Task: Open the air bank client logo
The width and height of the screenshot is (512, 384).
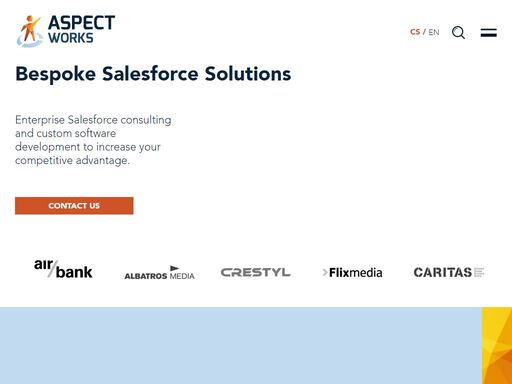Action: tap(63, 269)
